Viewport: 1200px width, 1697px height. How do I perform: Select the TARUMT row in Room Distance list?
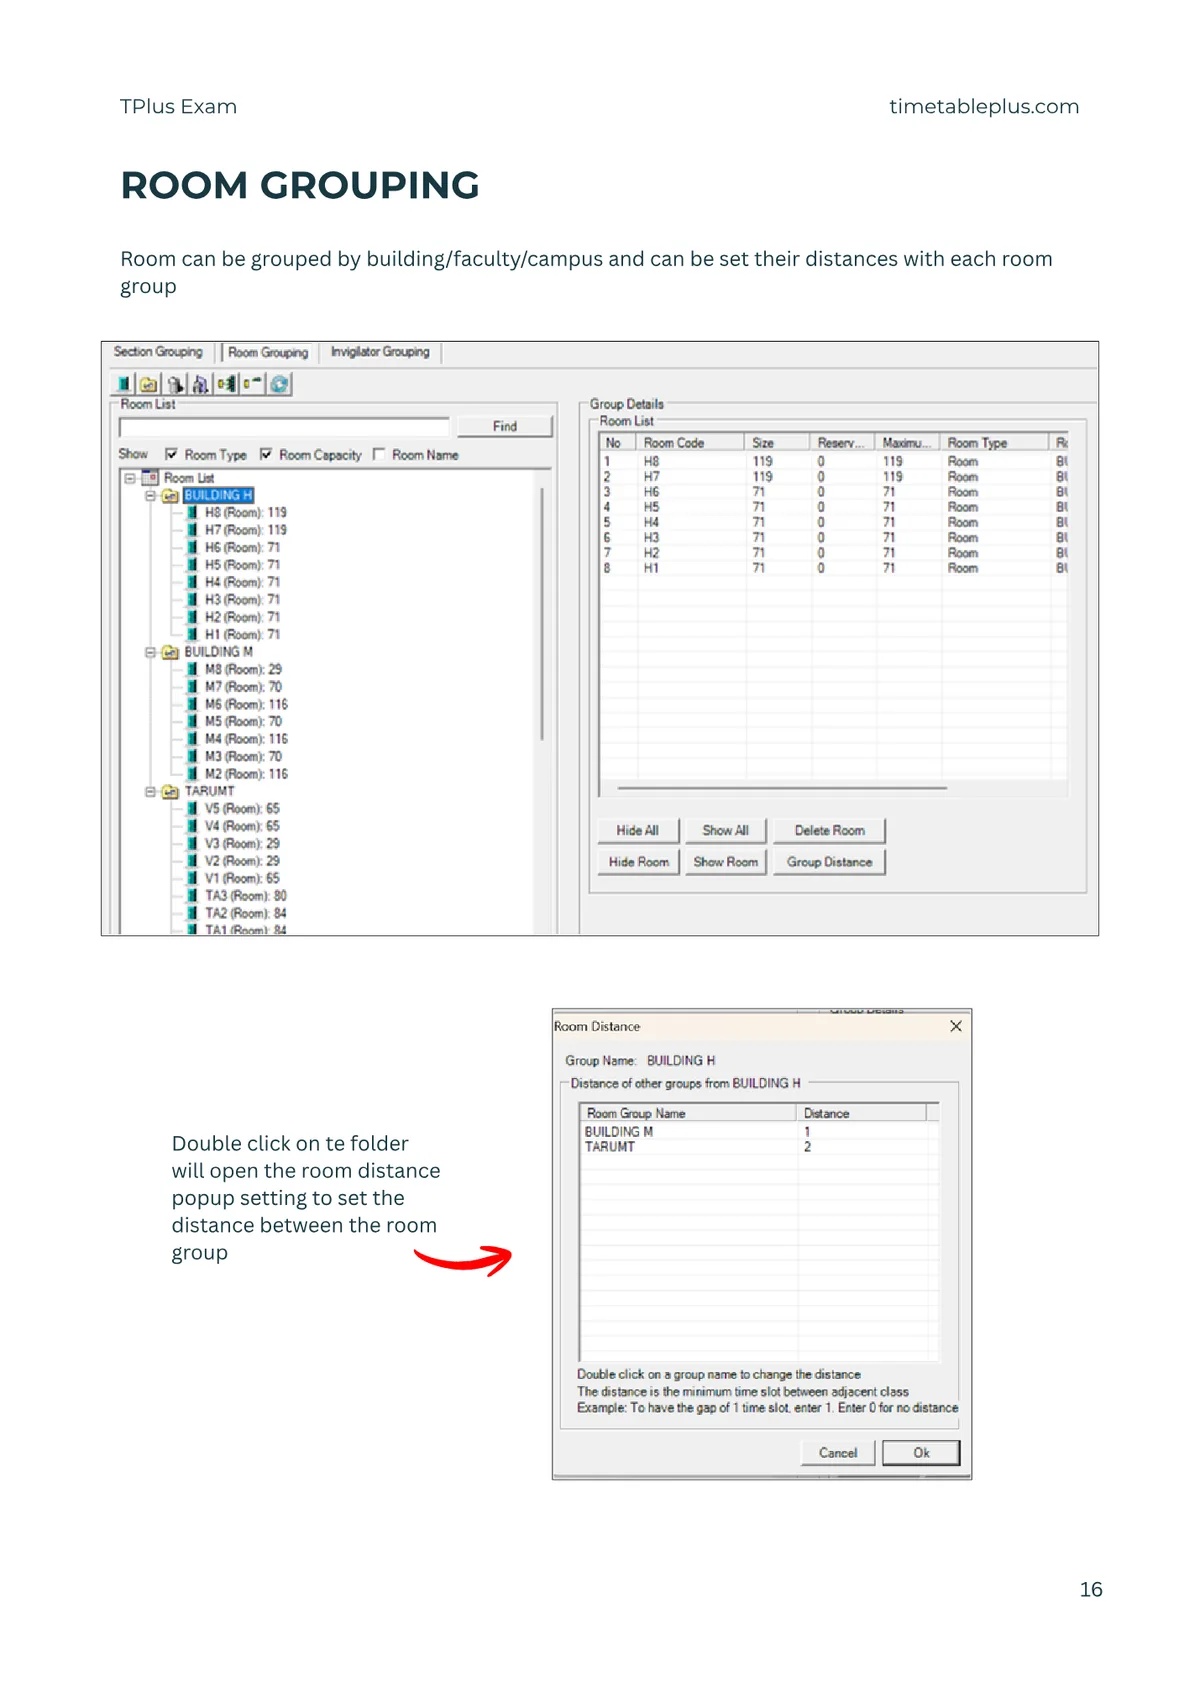coord(758,1147)
